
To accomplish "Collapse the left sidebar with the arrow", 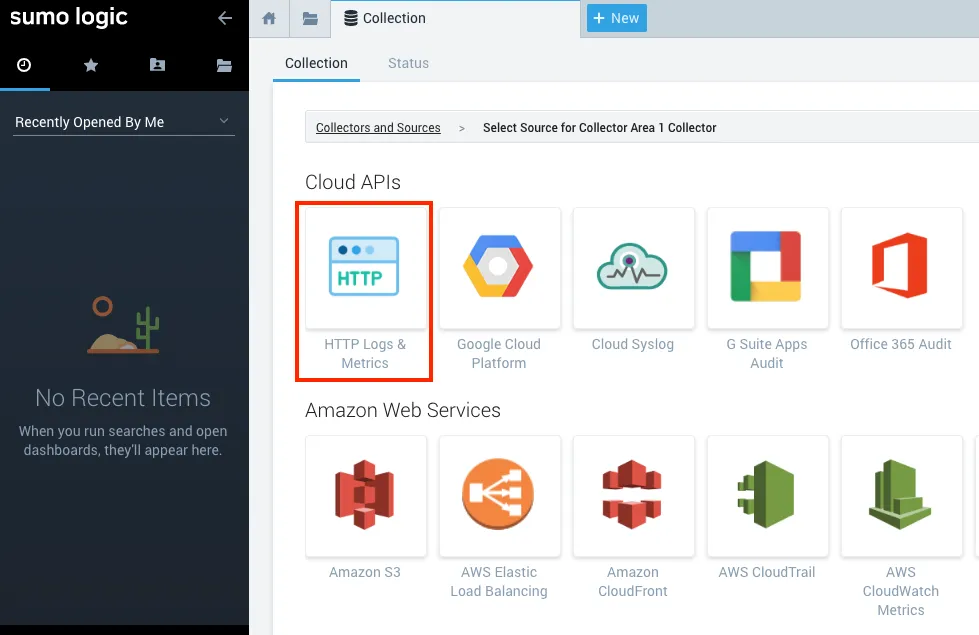I will click(224, 17).
